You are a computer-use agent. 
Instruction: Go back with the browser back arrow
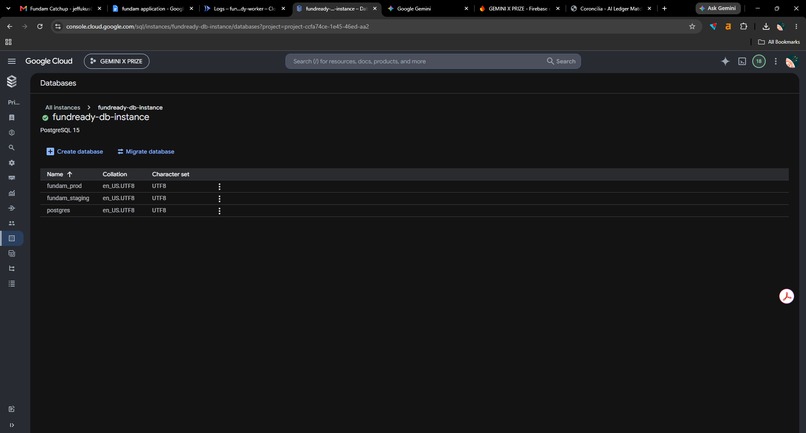(10, 26)
